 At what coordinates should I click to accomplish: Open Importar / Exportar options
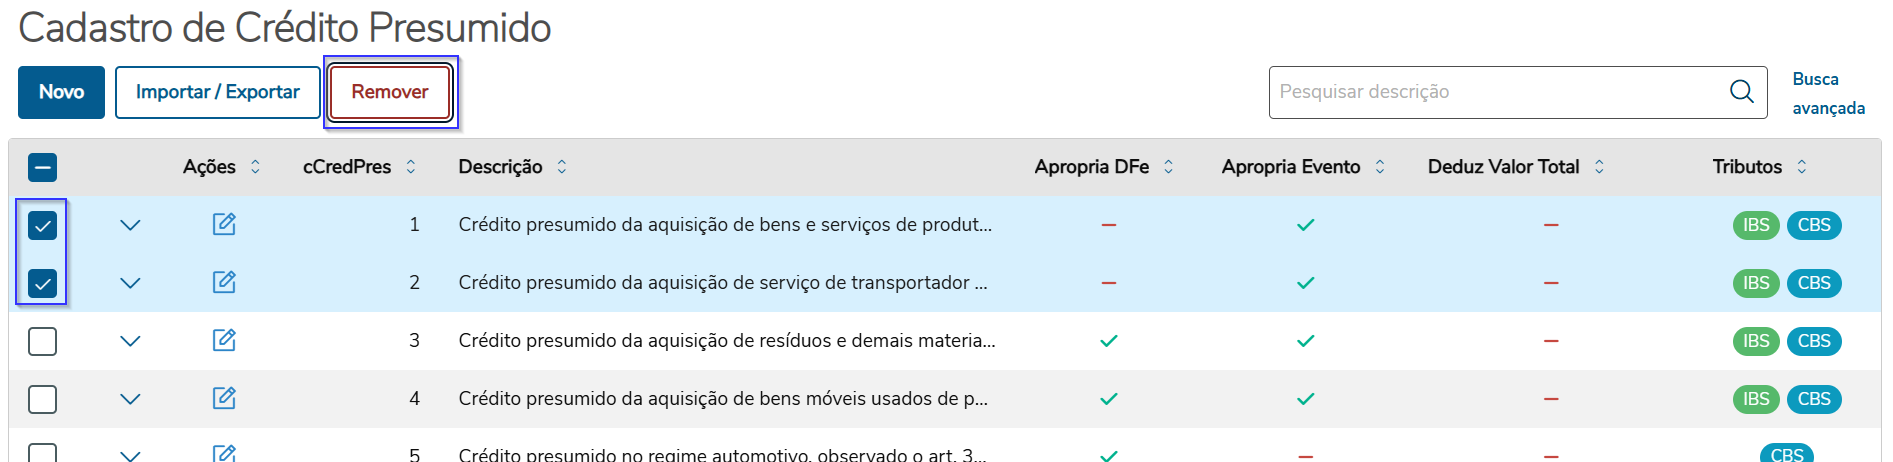pos(217,92)
